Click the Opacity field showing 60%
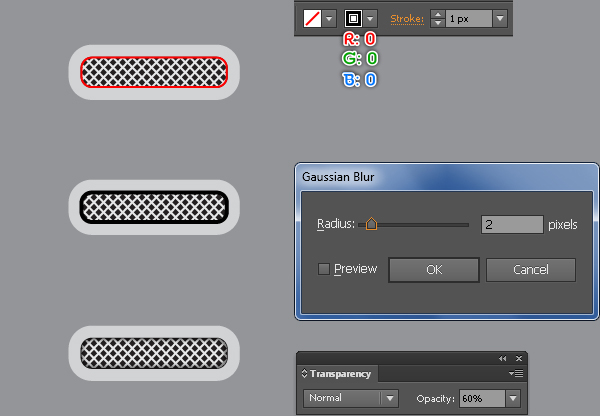The image size is (600, 416). point(482,398)
